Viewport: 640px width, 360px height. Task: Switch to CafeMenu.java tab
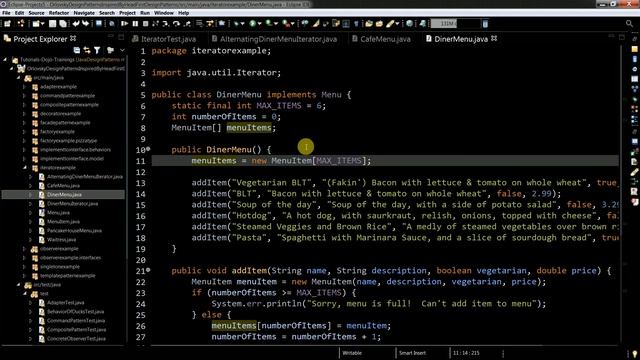click(381, 39)
